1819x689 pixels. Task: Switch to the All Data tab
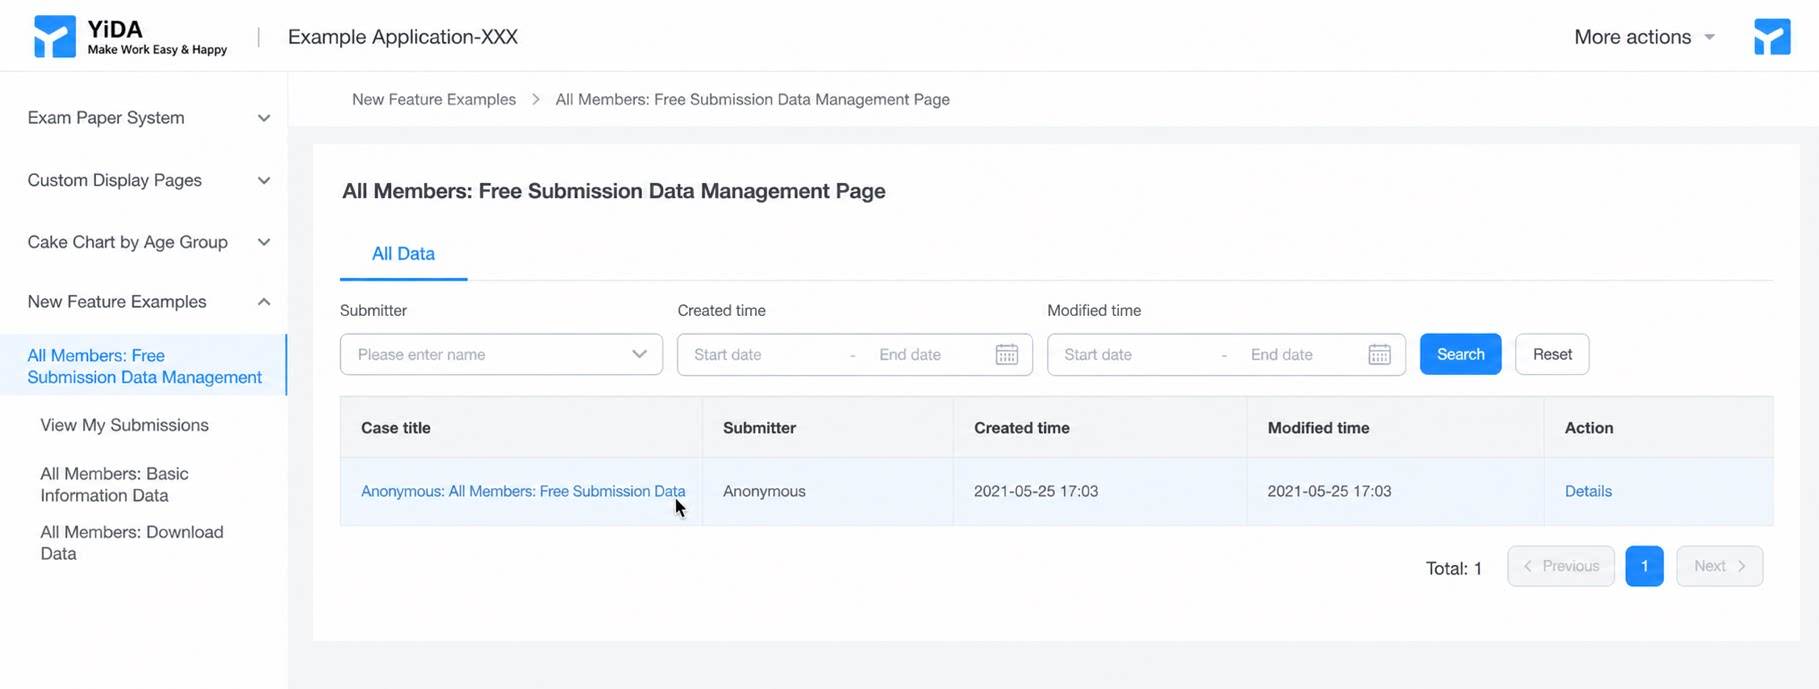click(403, 254)
